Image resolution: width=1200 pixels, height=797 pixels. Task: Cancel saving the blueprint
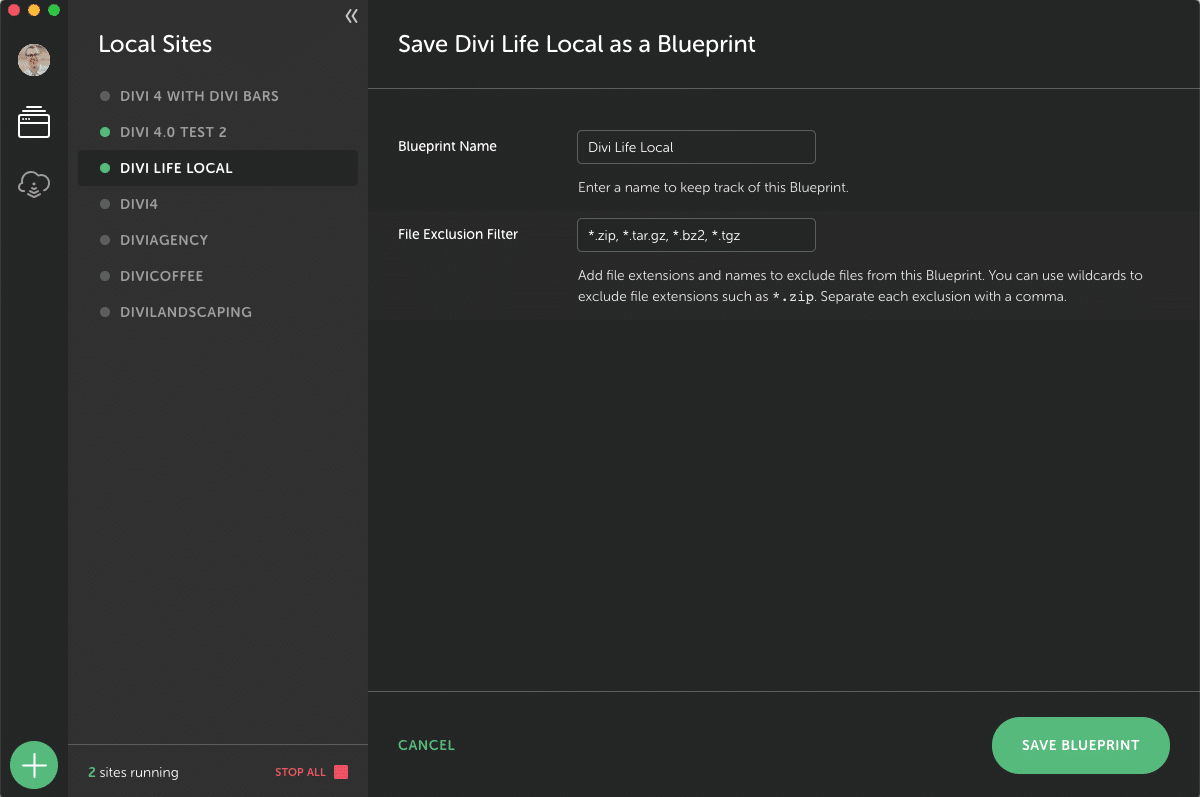tap(426, 745)
